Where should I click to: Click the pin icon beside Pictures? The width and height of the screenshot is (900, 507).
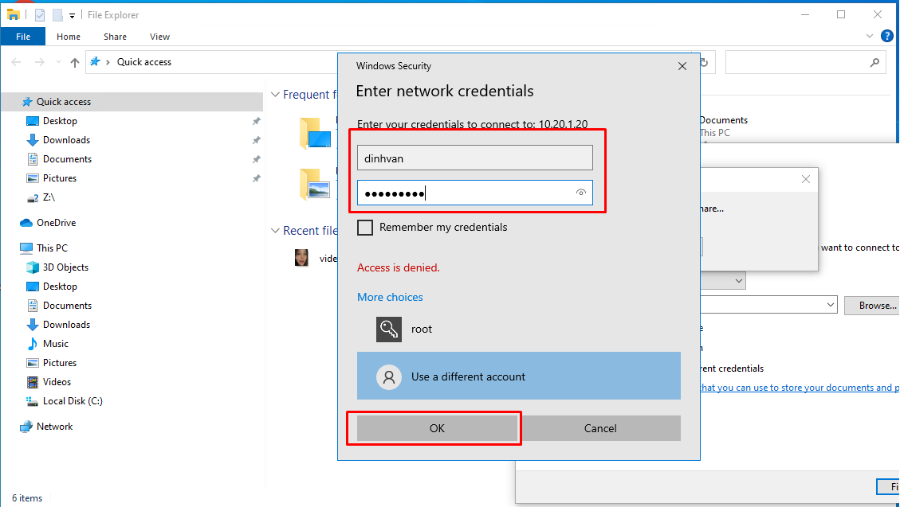point(256,179)
